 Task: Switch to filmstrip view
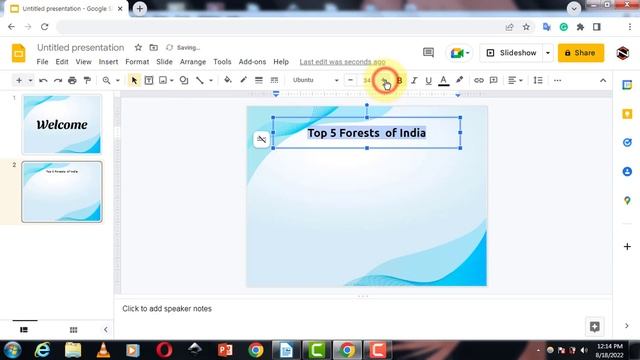click(x=24, y=329)
